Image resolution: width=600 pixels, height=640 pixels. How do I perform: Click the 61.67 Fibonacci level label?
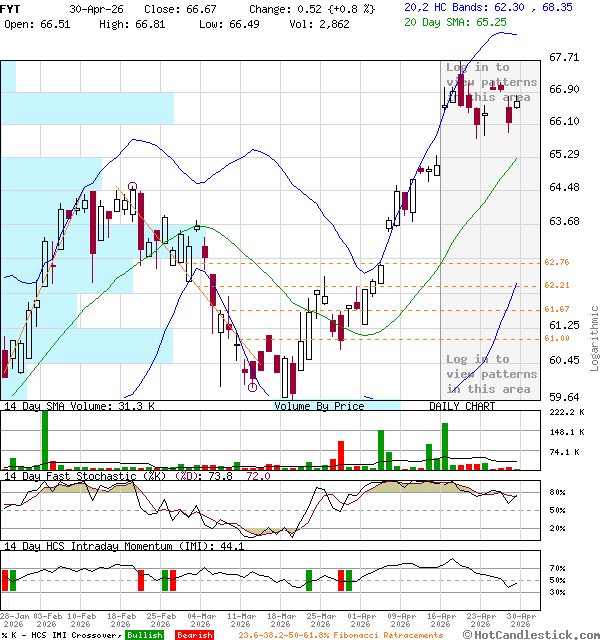pyautogui.click(x=556, y=309)
